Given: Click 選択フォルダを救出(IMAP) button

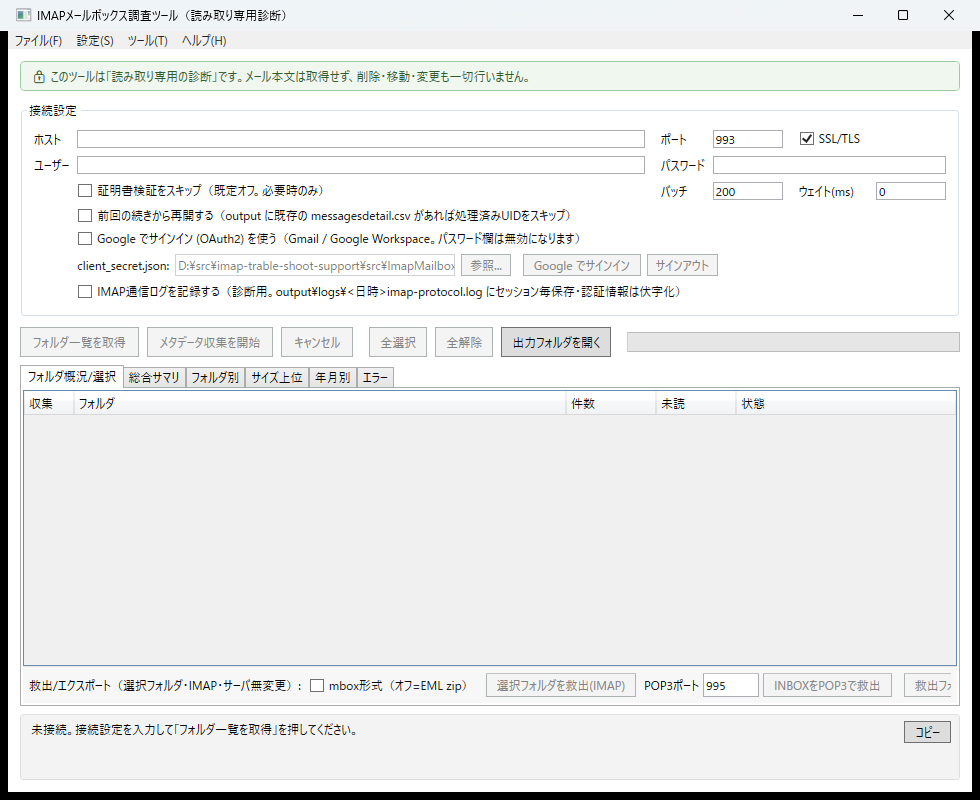Looking at the screenshot, I should coord(561,686).
